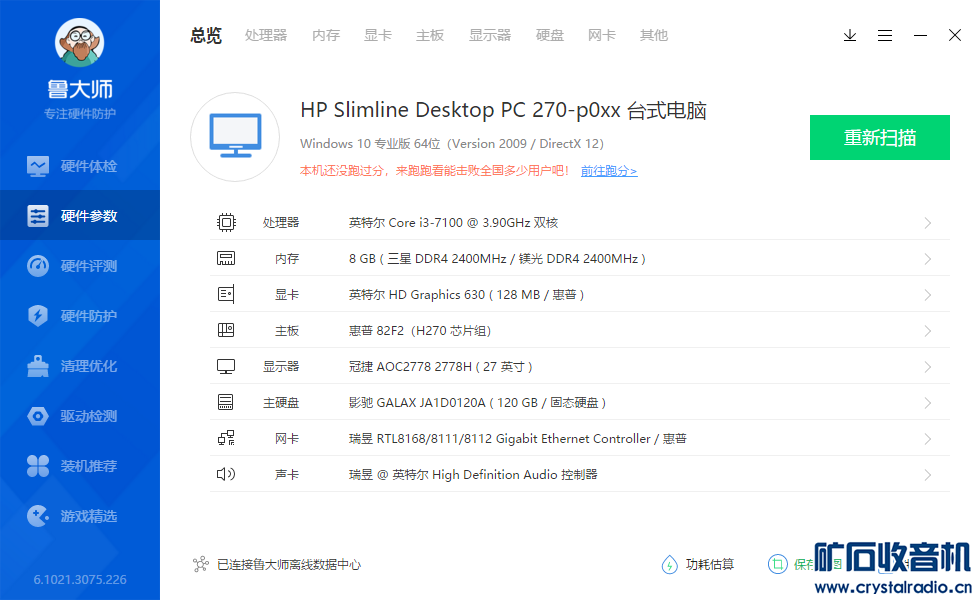The image size is (980, 600).
Task: Click the 内存 memory icon
Action: click(x=226, y=258)
